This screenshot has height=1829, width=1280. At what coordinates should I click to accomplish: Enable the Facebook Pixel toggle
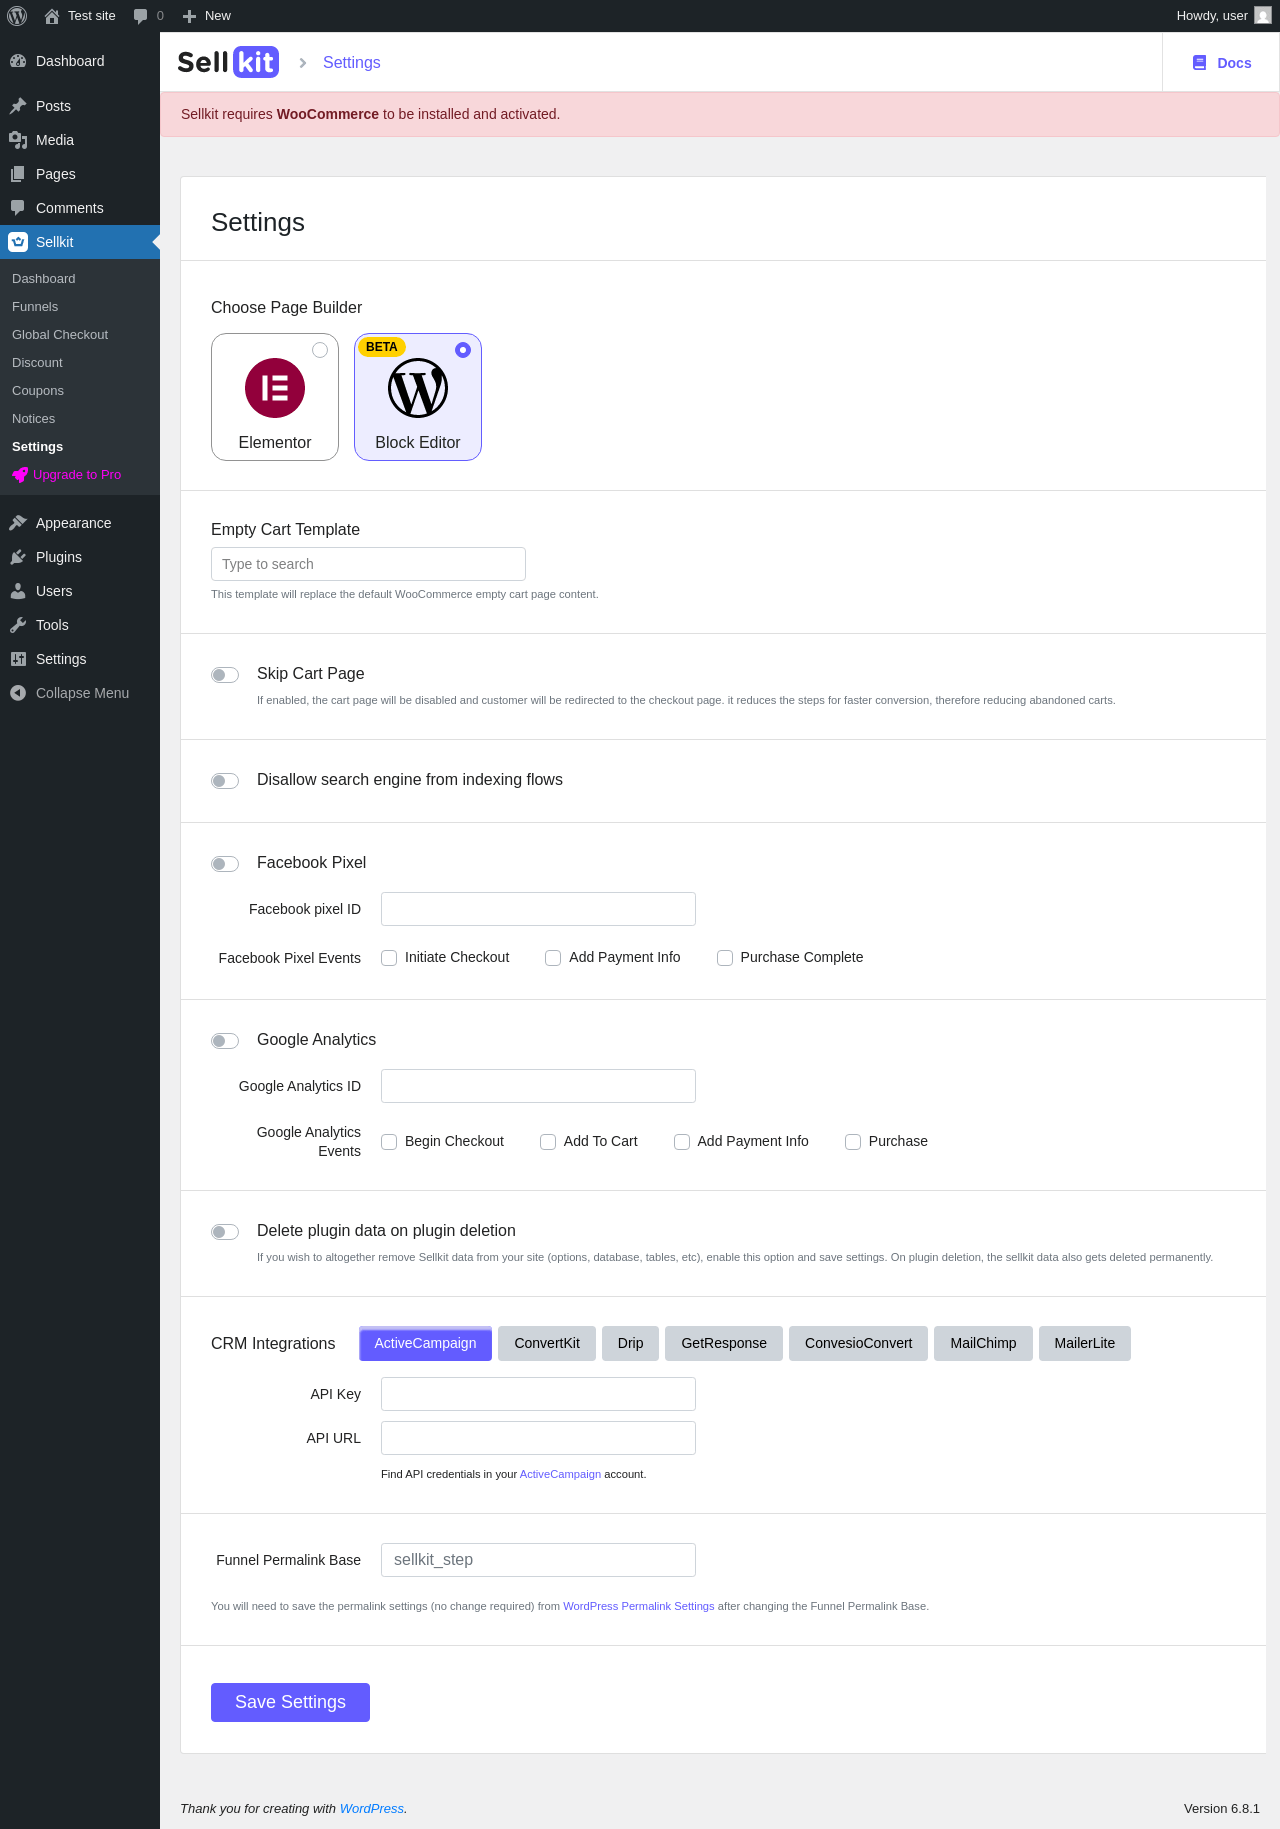(225, 864)
